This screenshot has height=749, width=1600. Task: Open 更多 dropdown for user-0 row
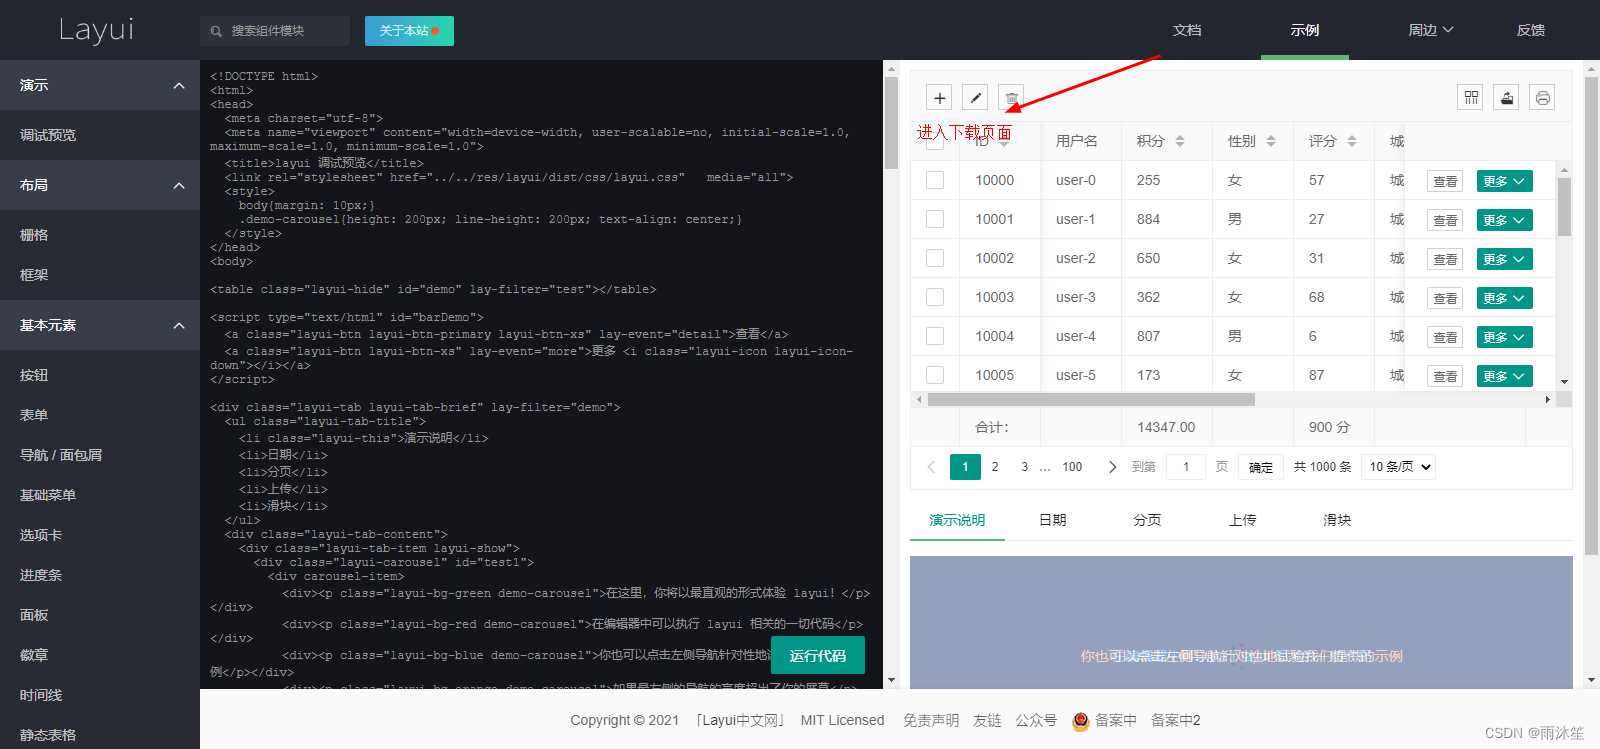coord(1504,181)
